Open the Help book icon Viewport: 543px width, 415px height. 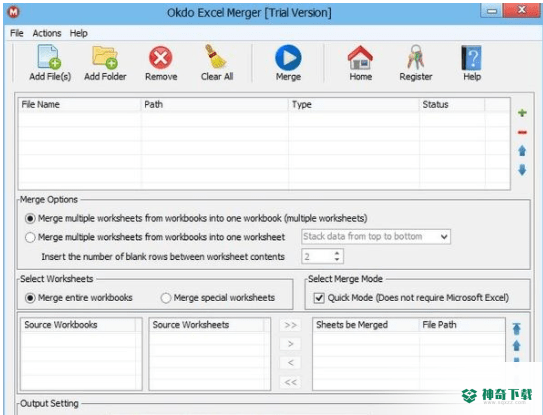coord(471,58)
